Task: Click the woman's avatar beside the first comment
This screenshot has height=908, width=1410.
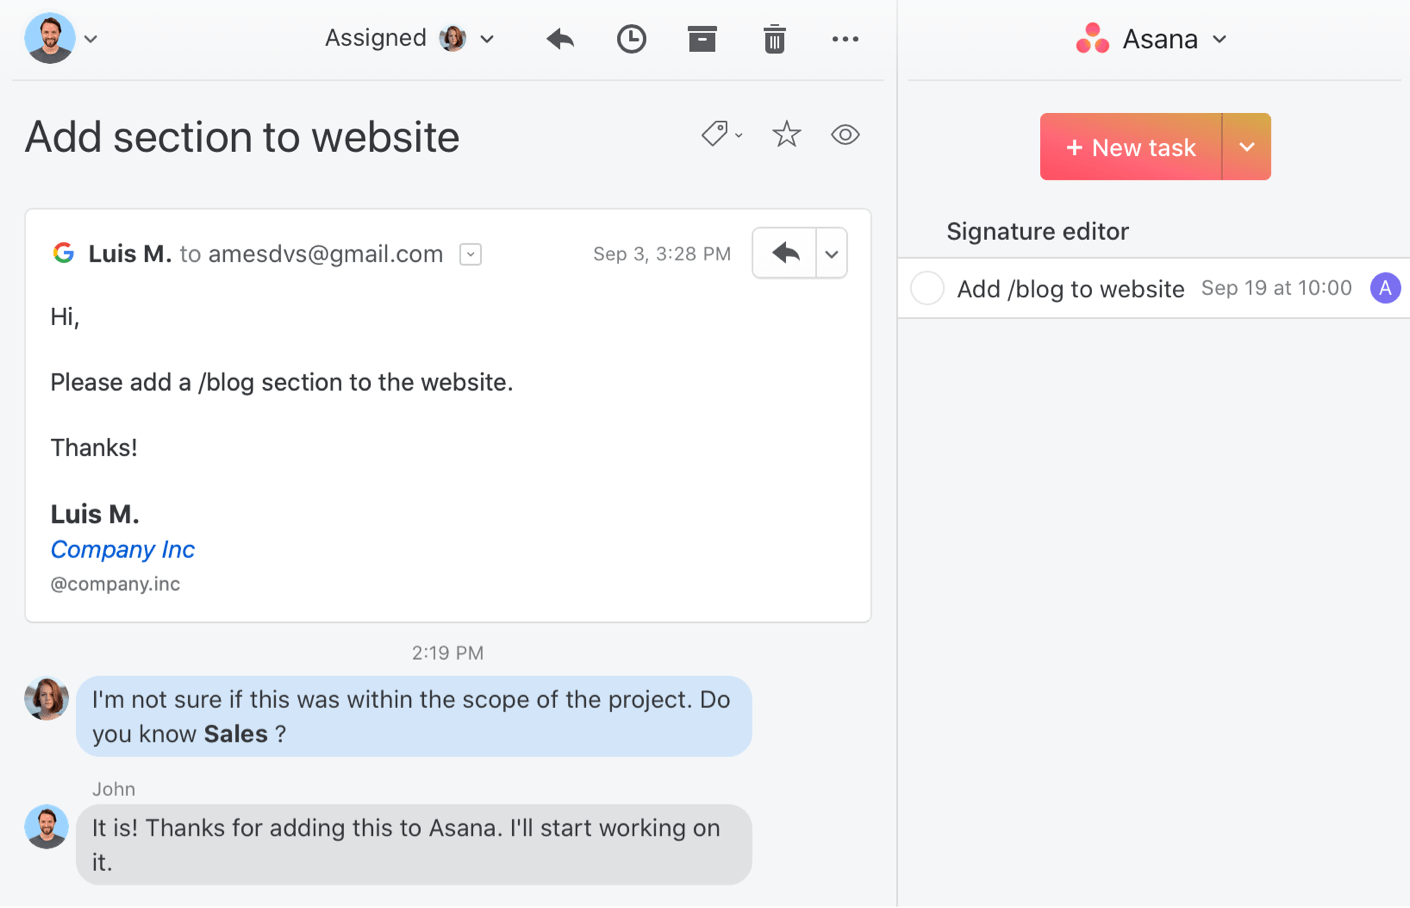Action: coord(46,698)
